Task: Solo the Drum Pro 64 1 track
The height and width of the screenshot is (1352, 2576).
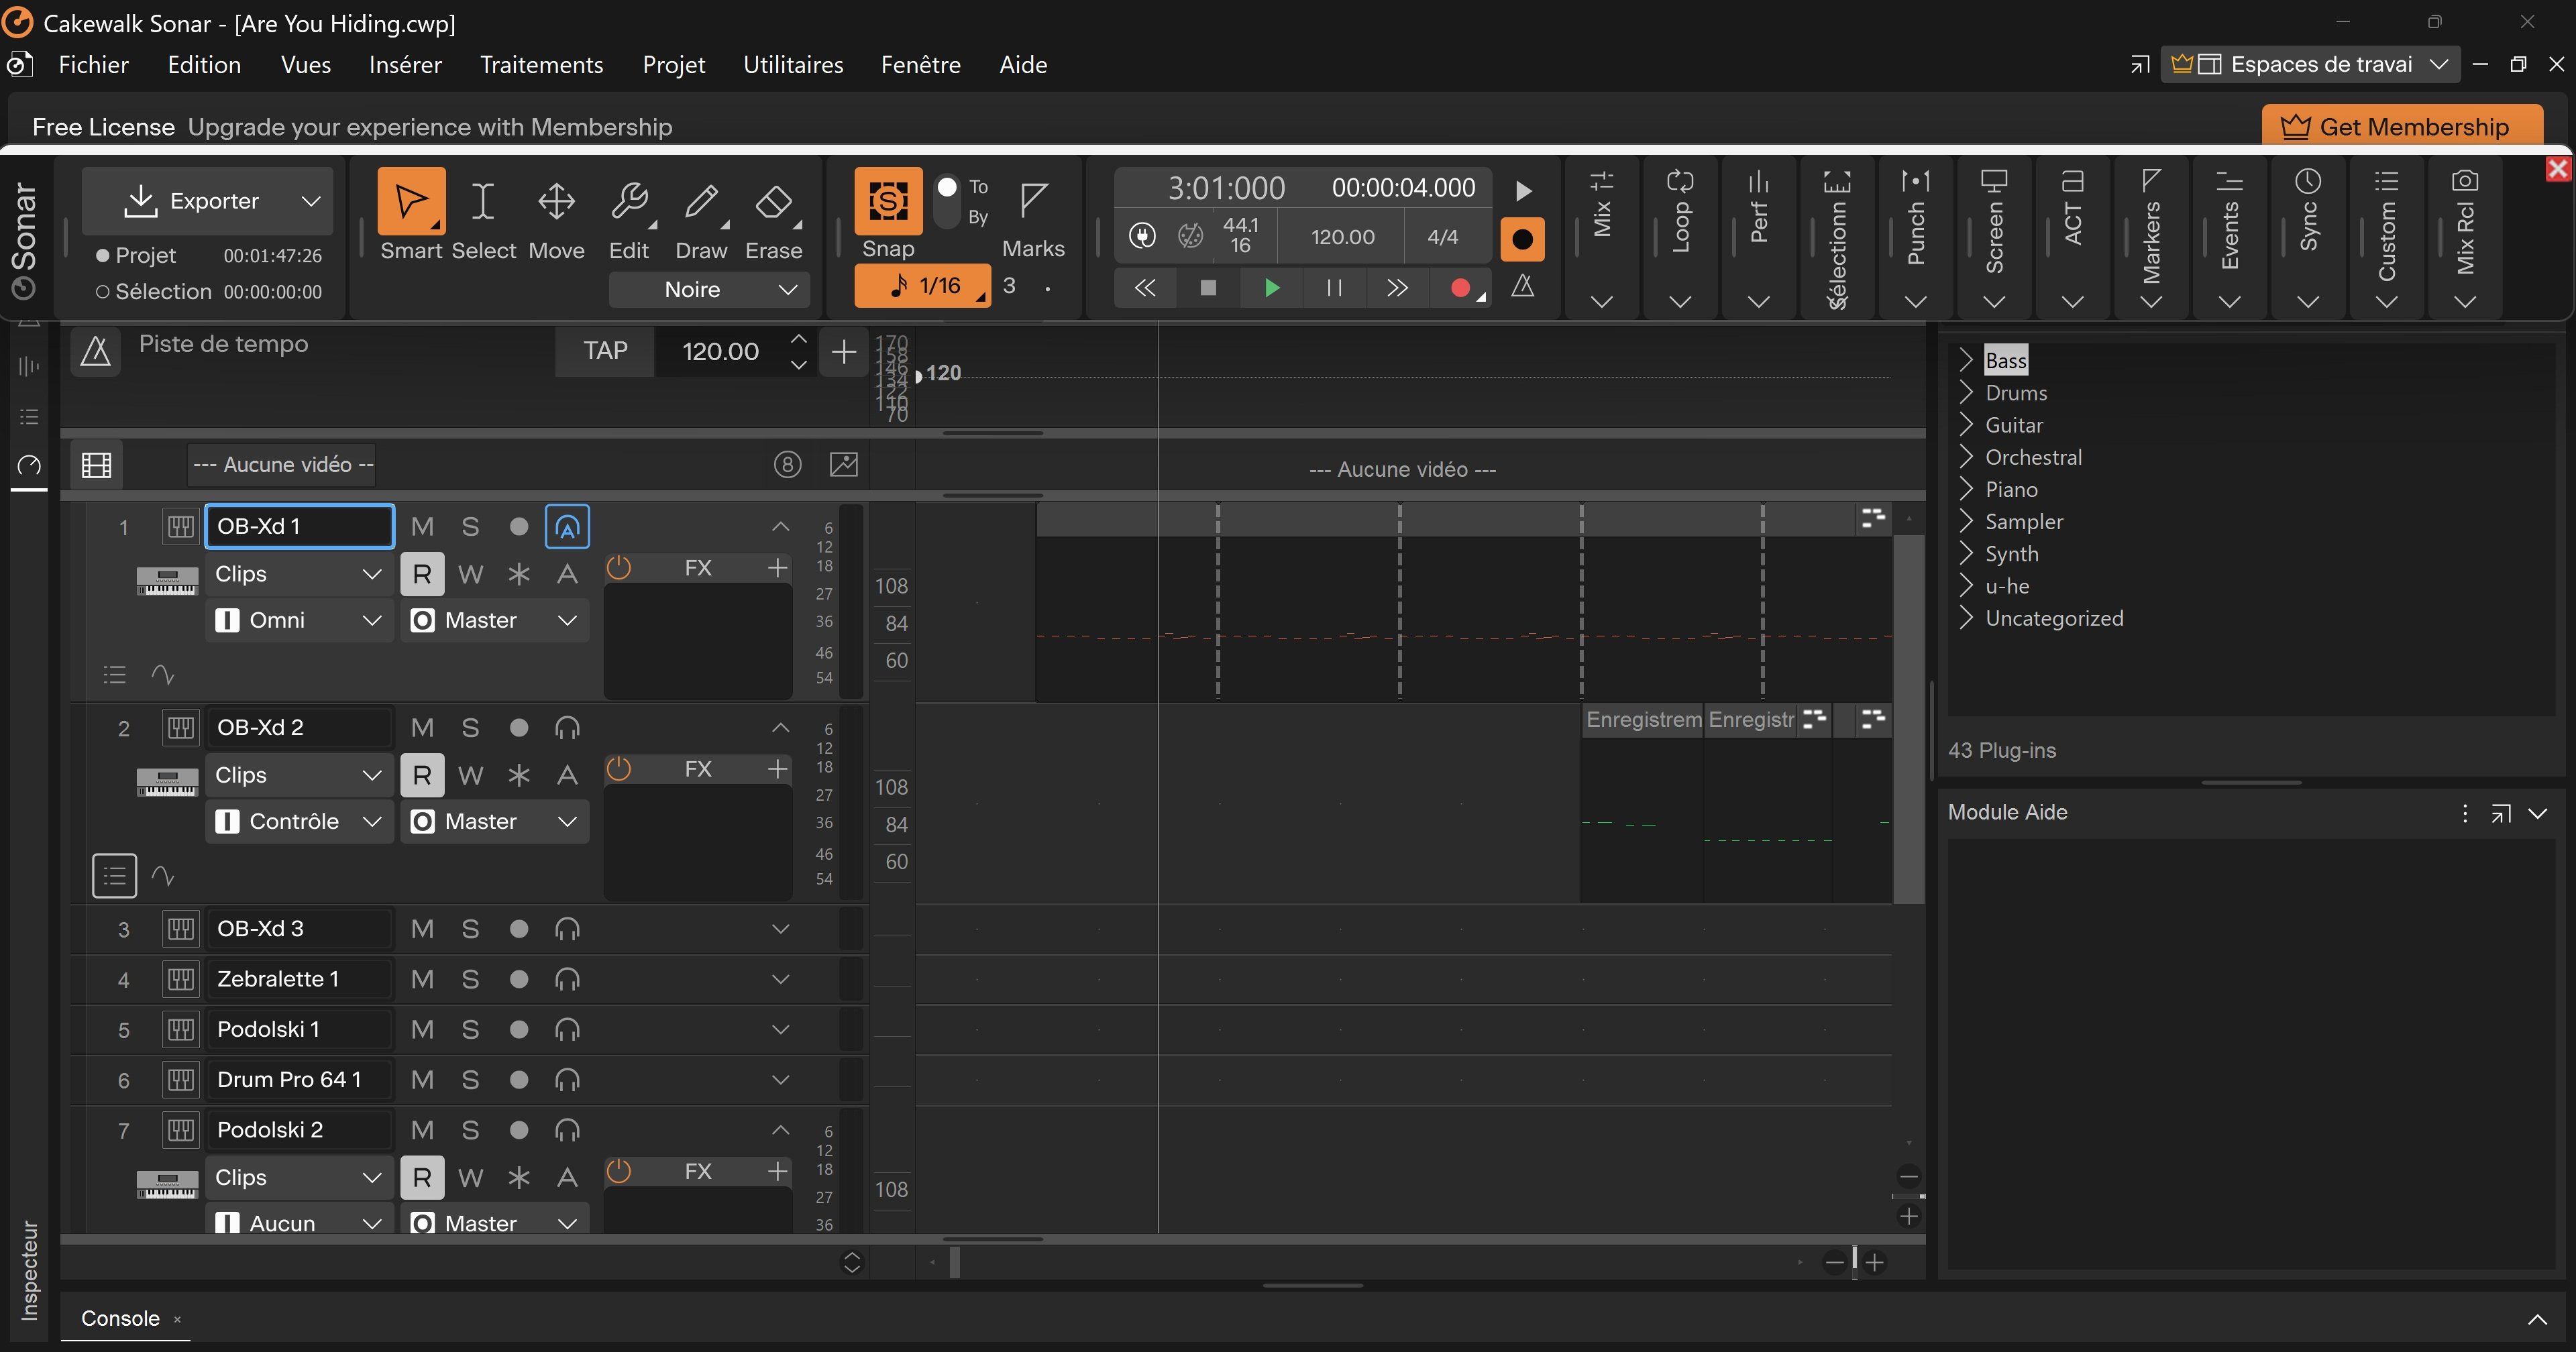Action: pos(470,1080)
